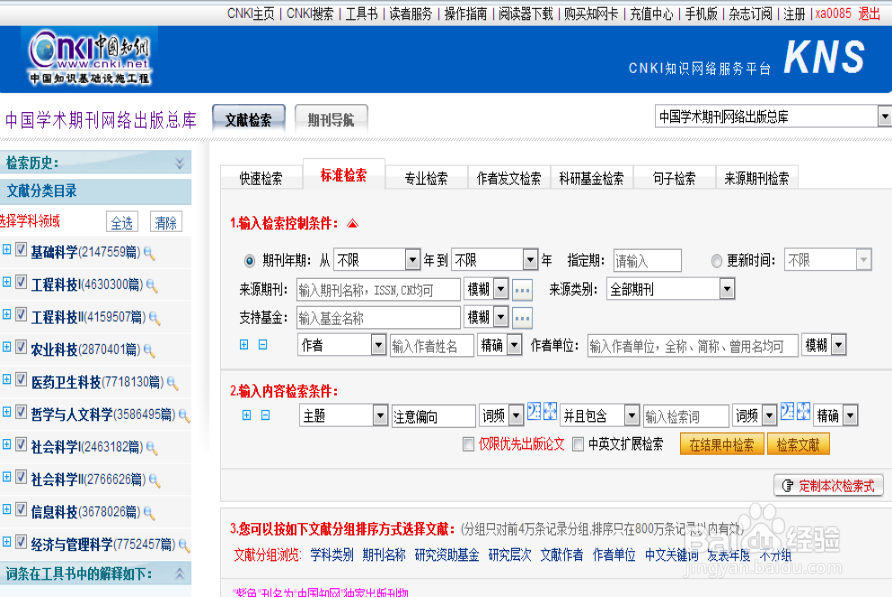Click the magnifier icon next to 信息科技

(150, 513)
